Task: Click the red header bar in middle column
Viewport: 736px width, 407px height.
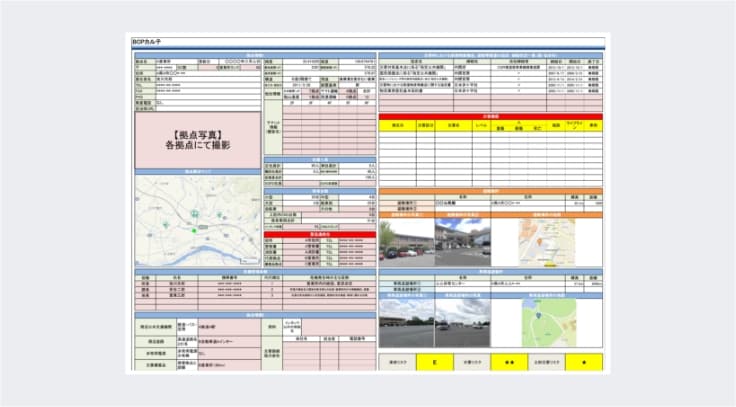Action: 320,234
